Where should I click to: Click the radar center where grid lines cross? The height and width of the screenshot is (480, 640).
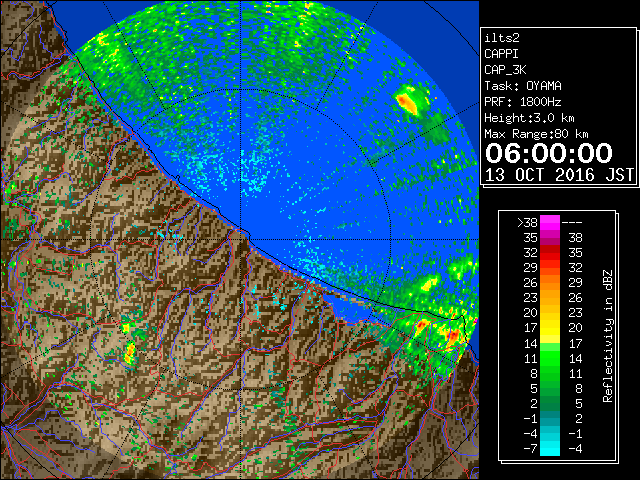241,240
